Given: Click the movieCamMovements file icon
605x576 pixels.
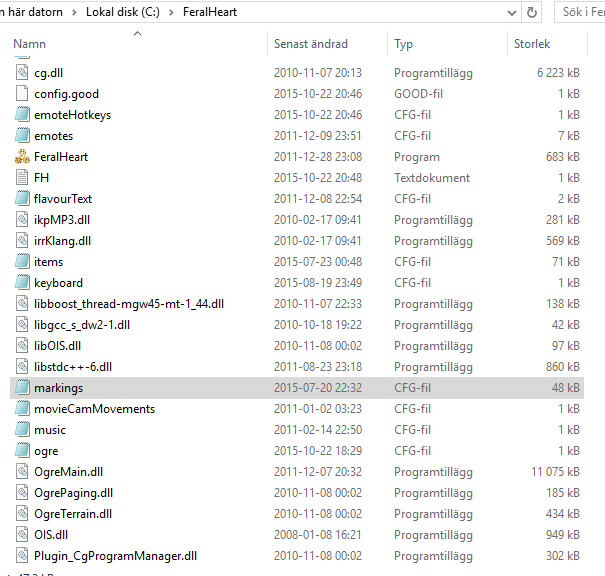Looking at the screenshot, I should (x=22, y=409).
